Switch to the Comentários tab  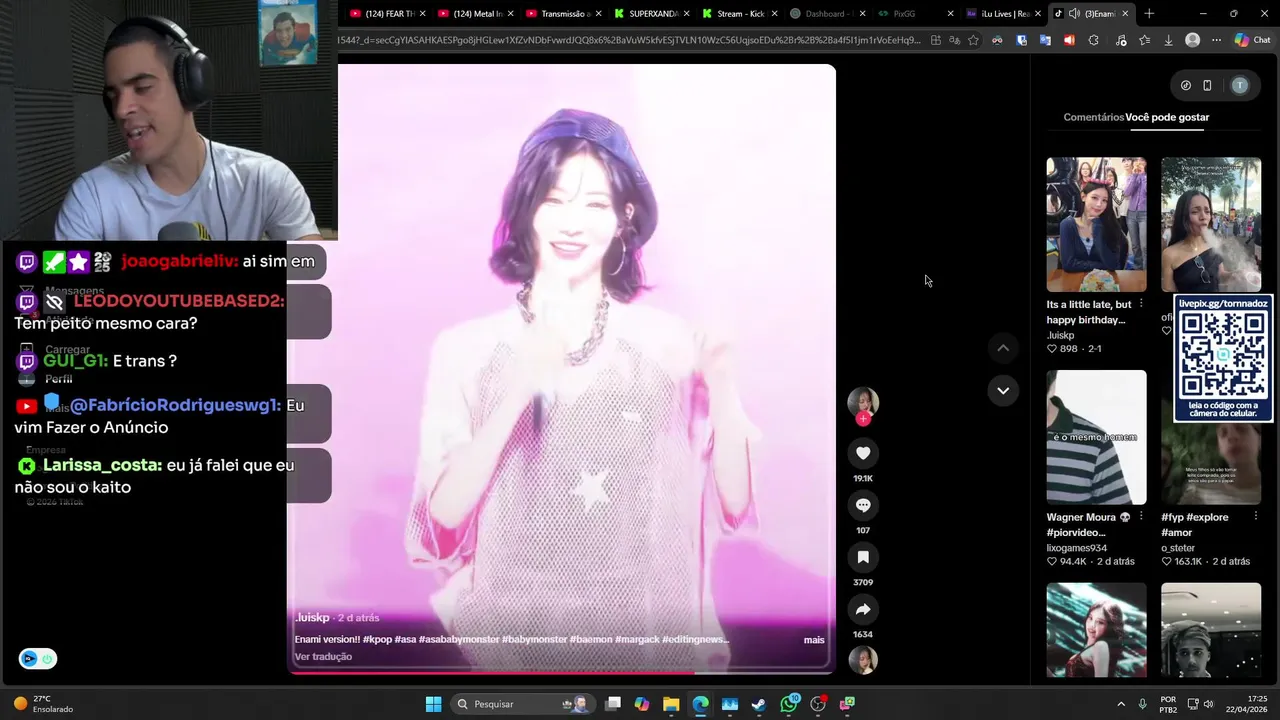[x=1093, y=117]
